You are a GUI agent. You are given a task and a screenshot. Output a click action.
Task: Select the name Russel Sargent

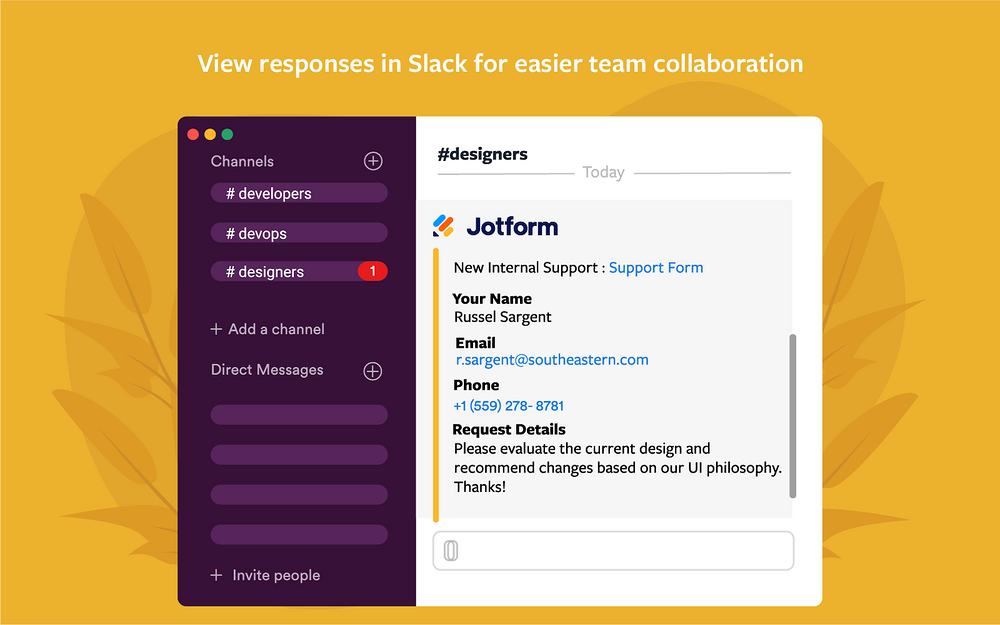pos(503,317)
